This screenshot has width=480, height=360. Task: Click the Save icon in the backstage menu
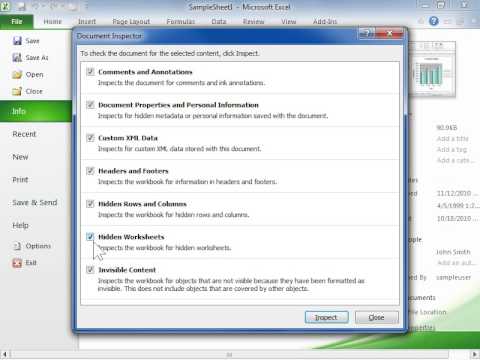pyautogui.click(x=17, y=41)
